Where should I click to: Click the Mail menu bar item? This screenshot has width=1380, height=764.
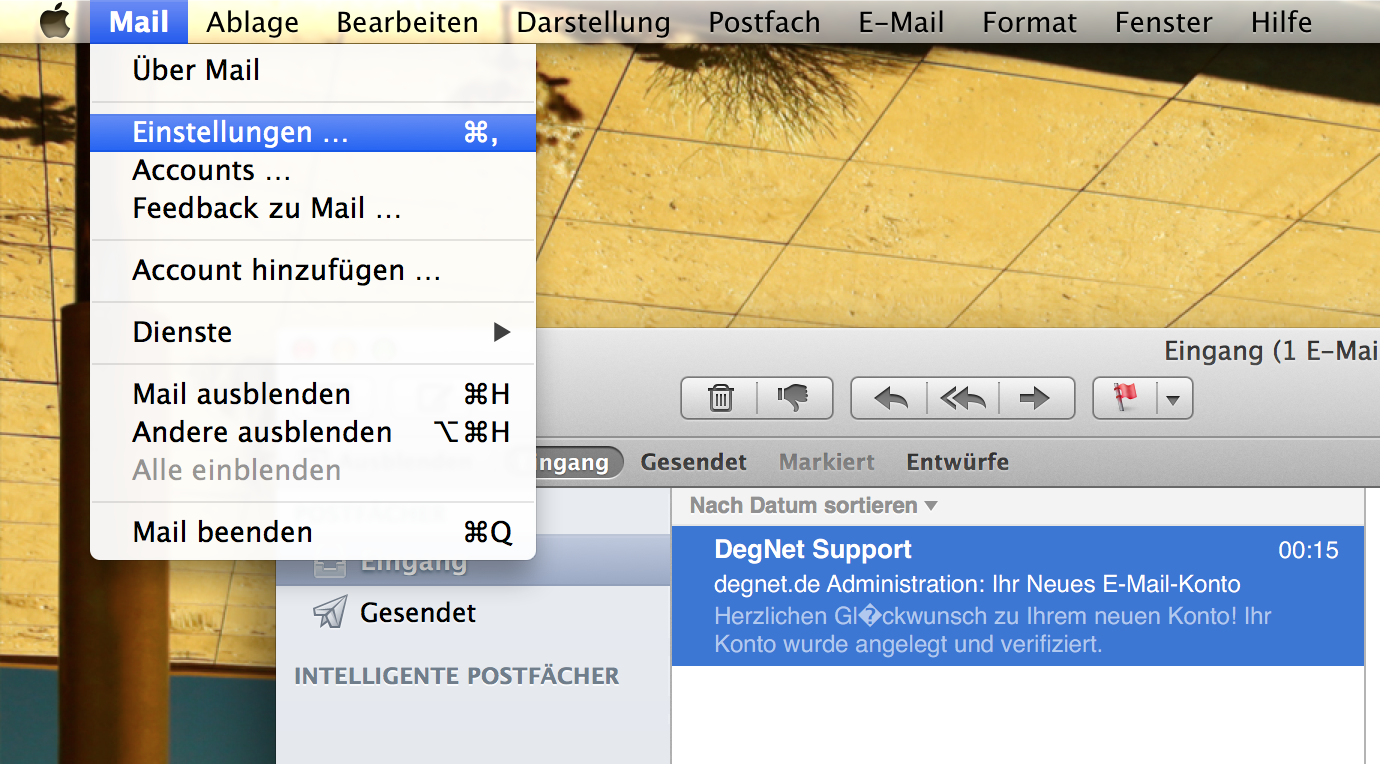click(x=139, y=21)
